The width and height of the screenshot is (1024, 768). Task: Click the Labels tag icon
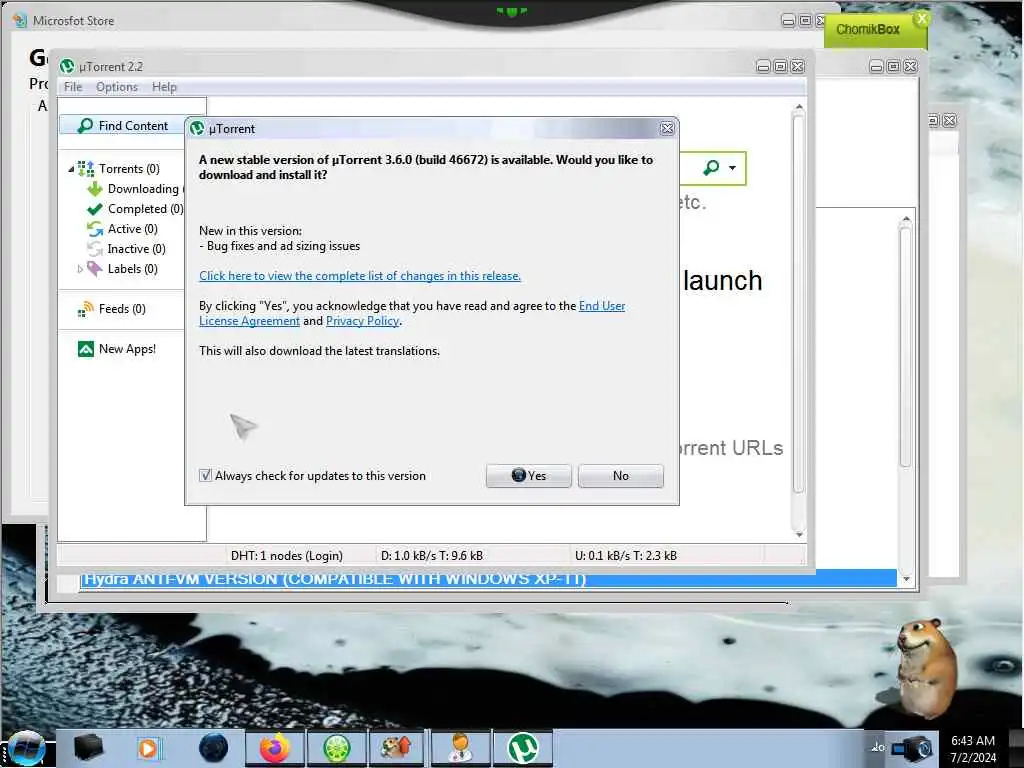click(95, 268)
